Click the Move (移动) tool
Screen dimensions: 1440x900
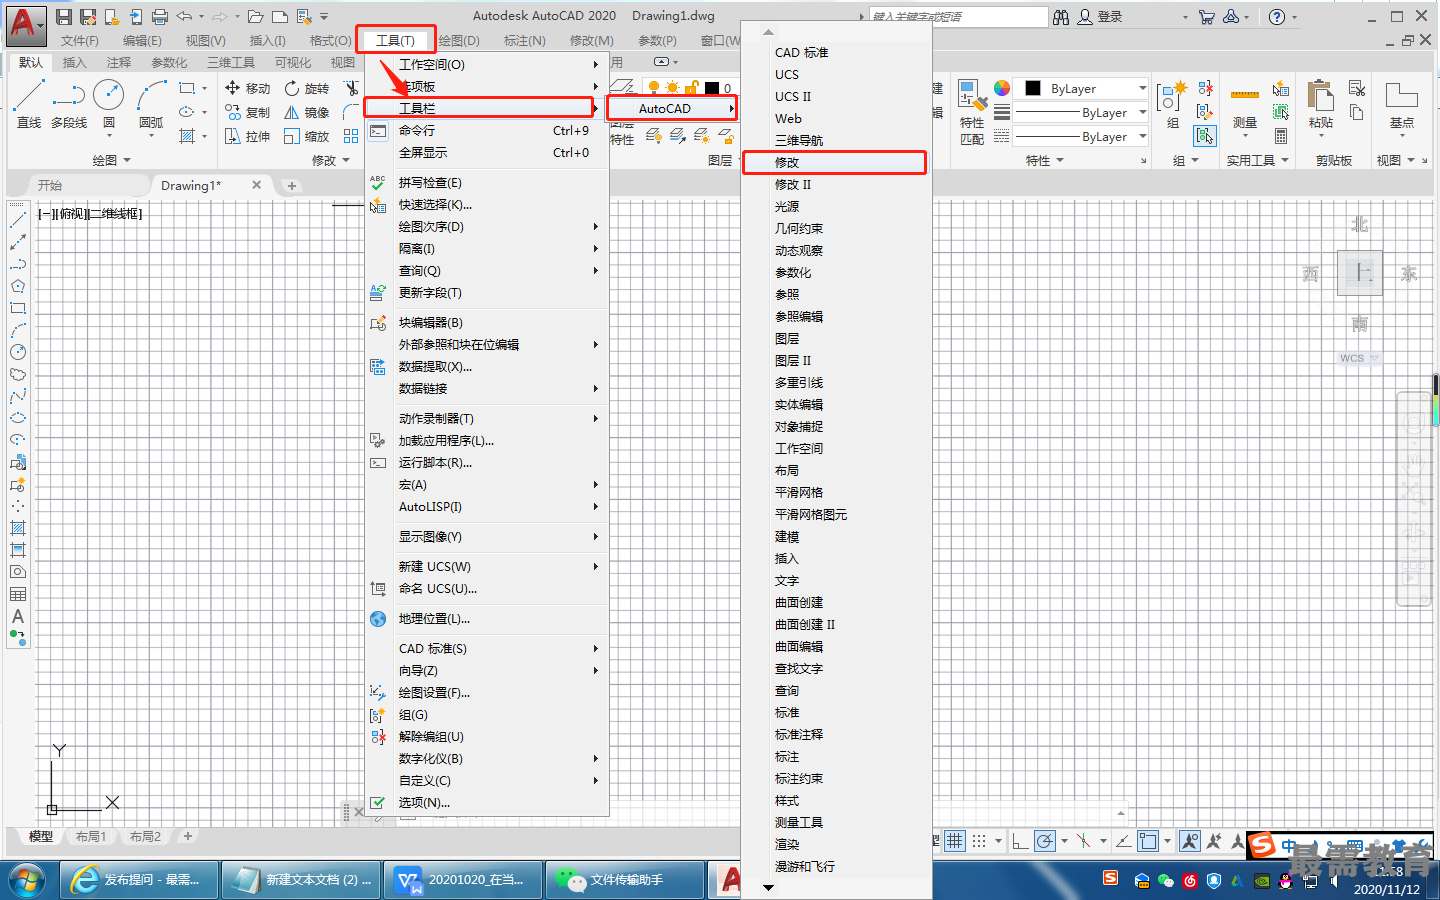(248, 88)
